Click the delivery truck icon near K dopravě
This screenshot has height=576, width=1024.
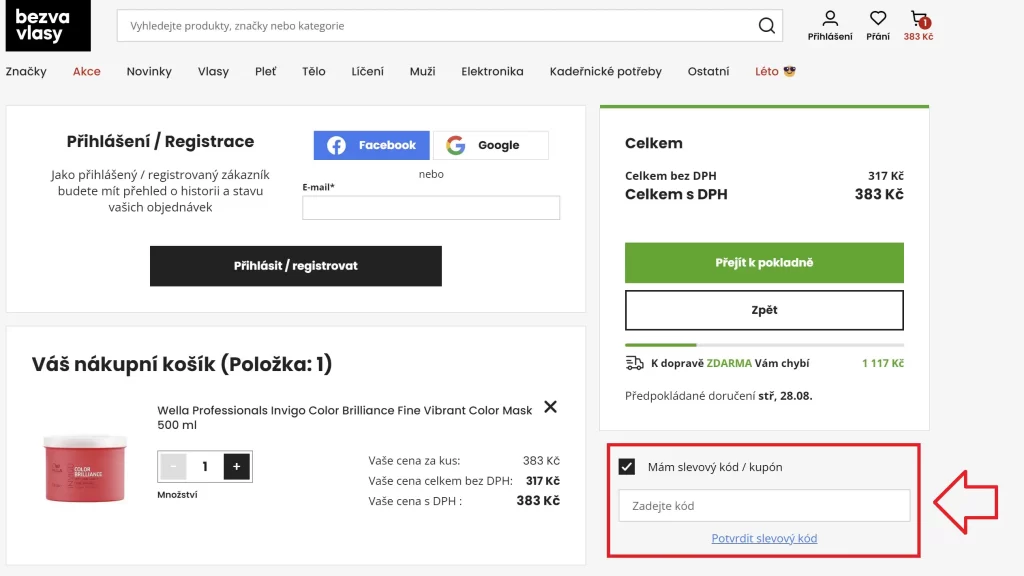tap(634, 362)
